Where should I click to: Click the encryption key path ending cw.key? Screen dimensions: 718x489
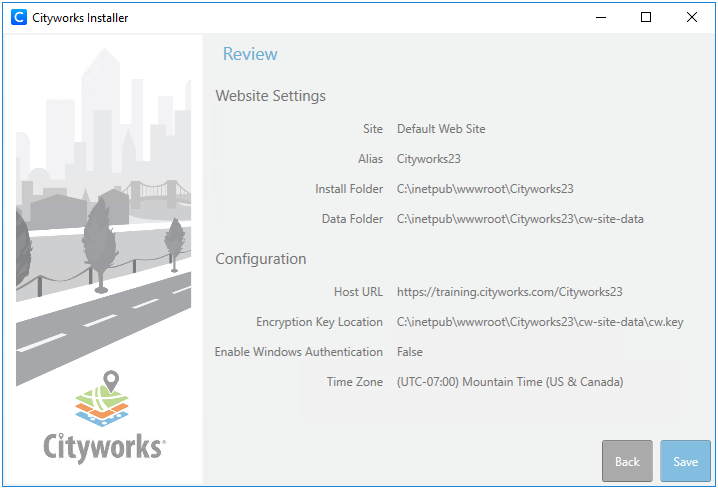540,322
